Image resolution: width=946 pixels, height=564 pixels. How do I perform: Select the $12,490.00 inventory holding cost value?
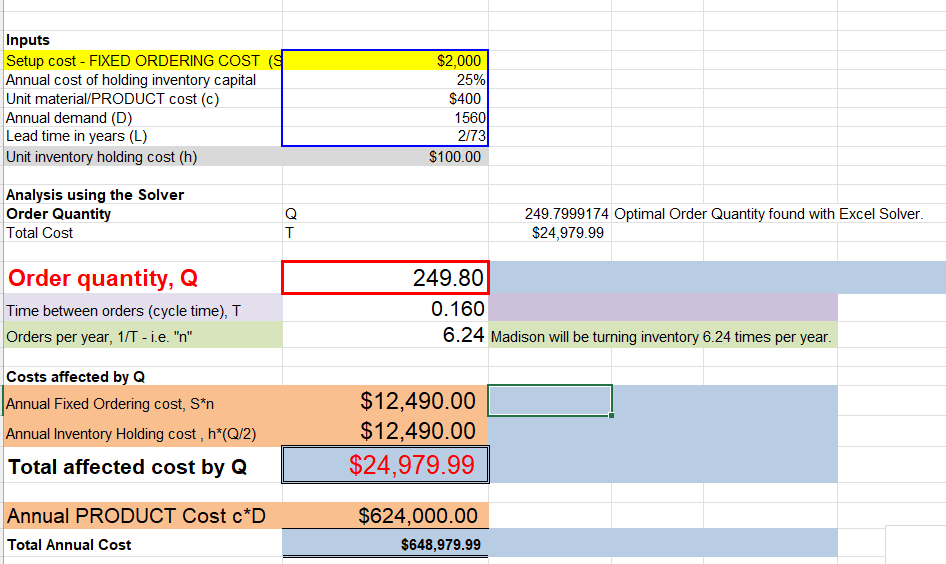[x=385, y=431]
